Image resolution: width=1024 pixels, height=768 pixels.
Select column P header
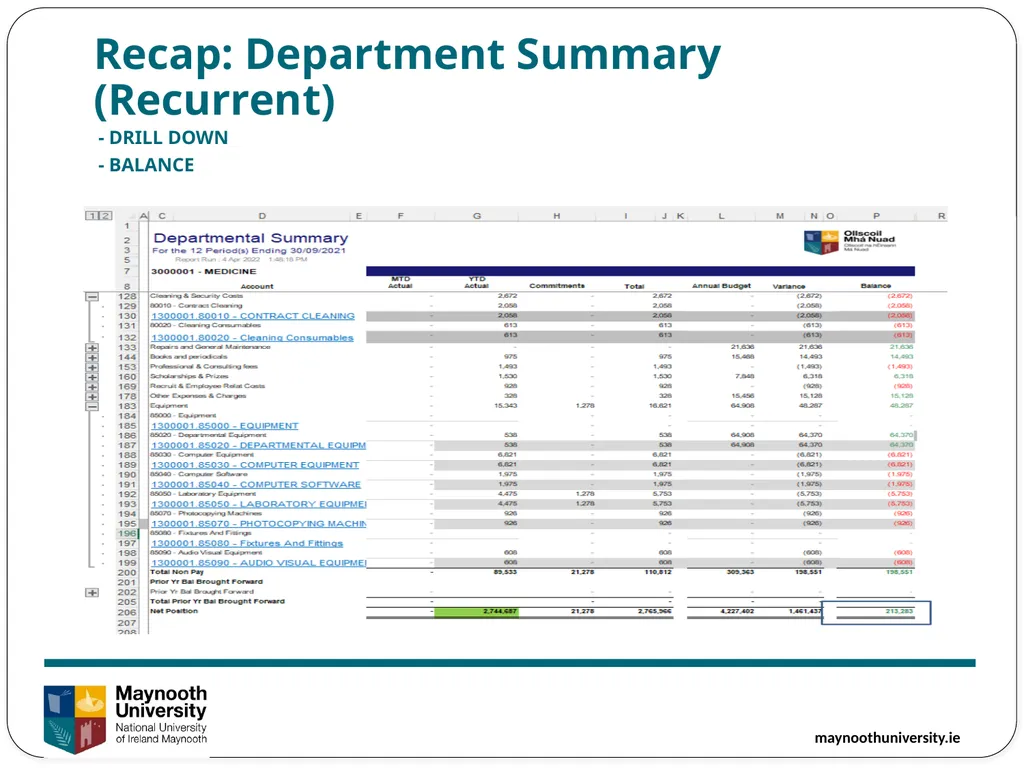click(x=876, y=216)
